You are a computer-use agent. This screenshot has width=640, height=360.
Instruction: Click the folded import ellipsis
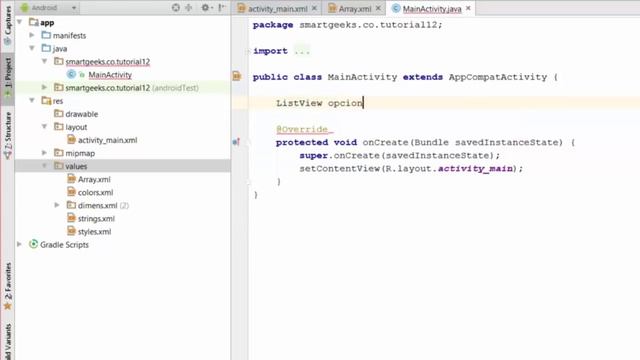302,51
